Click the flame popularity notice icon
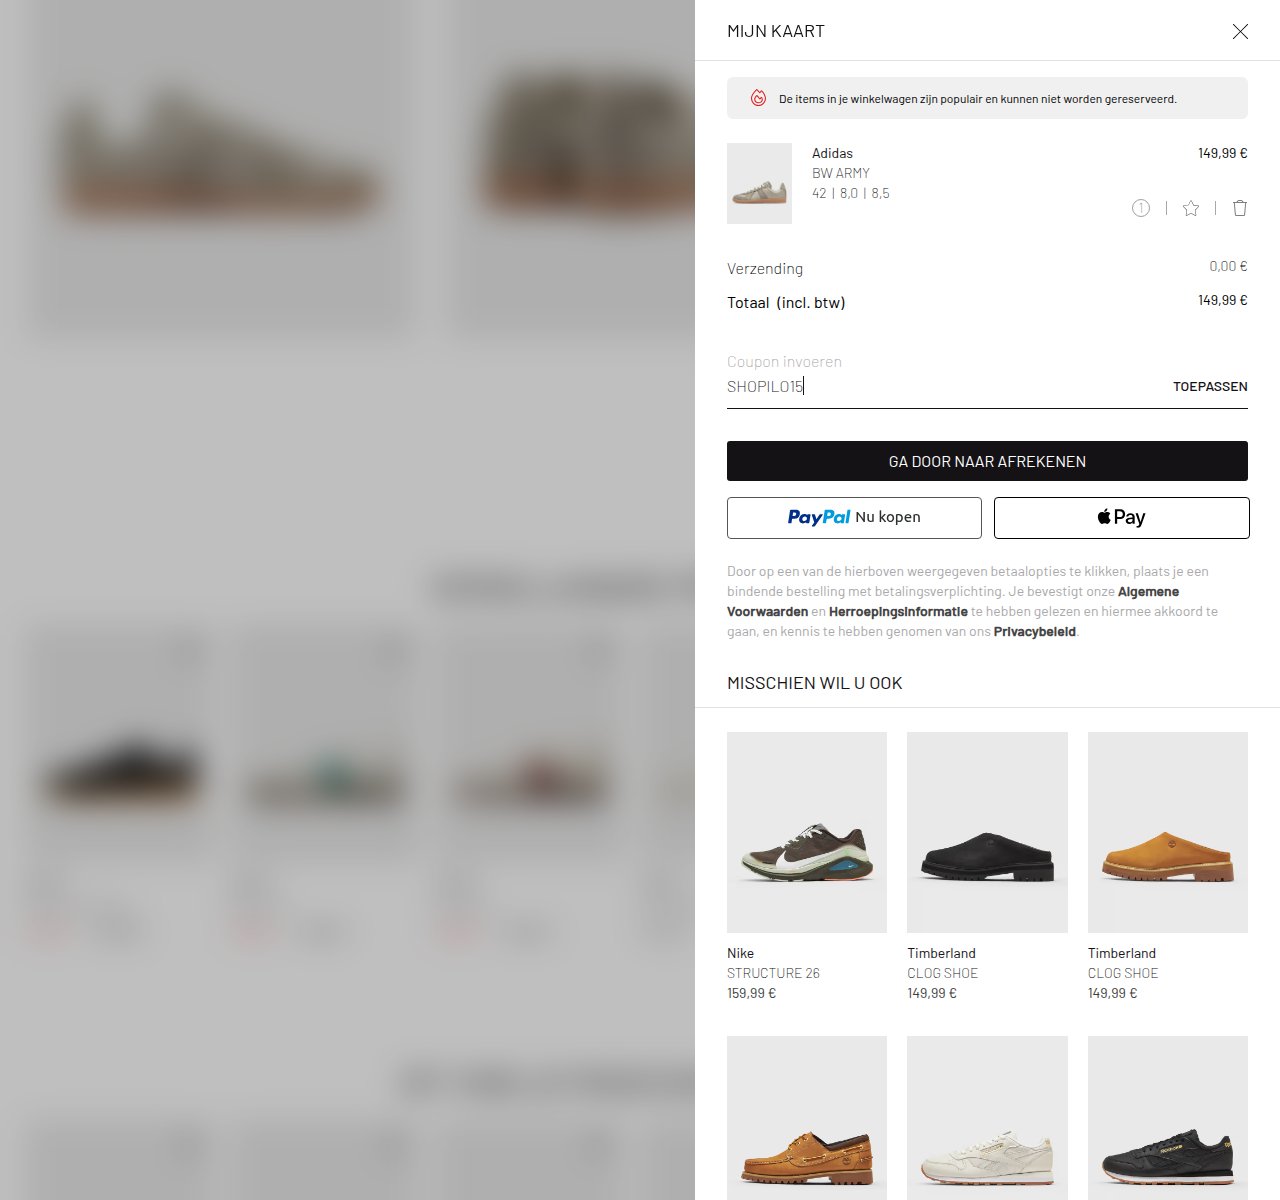Image resolution: width=1280 pixels, height=1200 pixels. click(758, 99)
